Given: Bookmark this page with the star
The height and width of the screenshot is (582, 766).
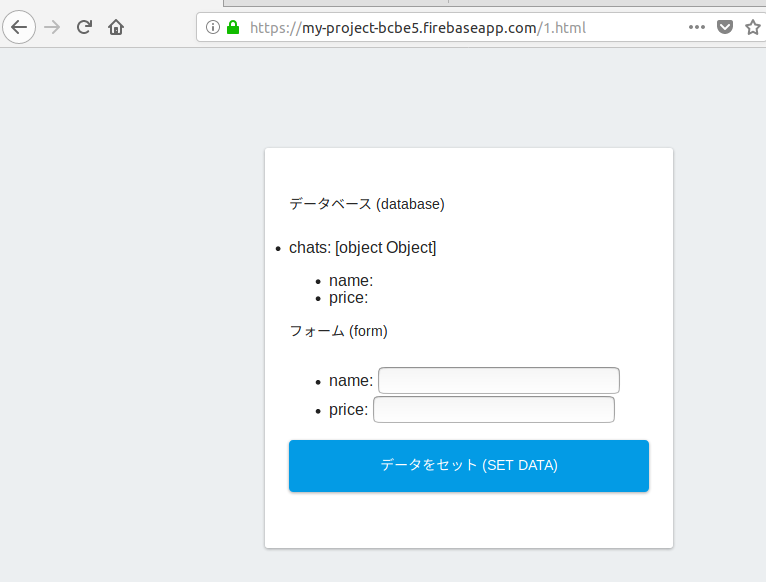Looking at the screenshot, I should coord(753,27).
